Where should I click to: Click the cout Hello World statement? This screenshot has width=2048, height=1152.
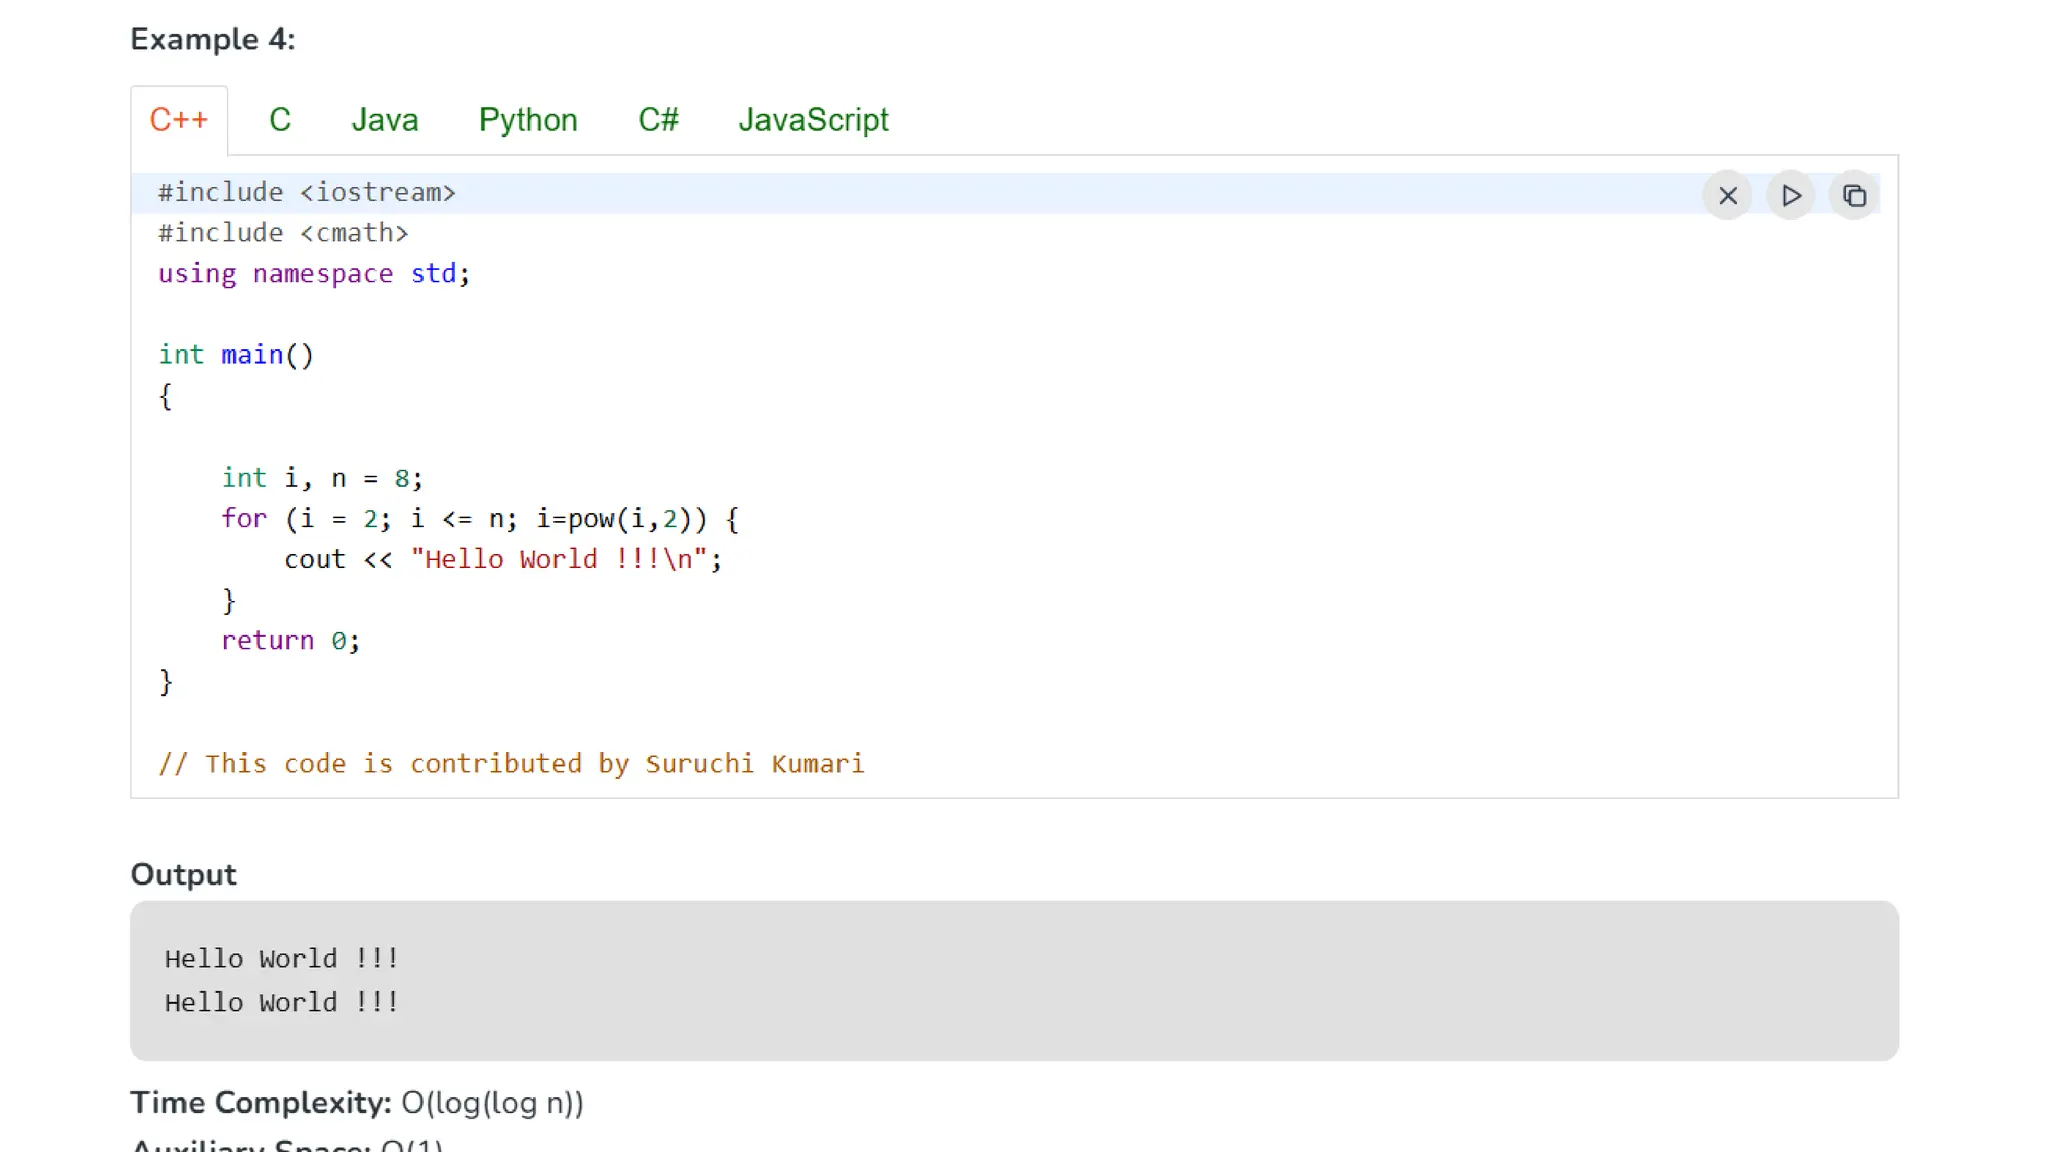click(502, 560)
